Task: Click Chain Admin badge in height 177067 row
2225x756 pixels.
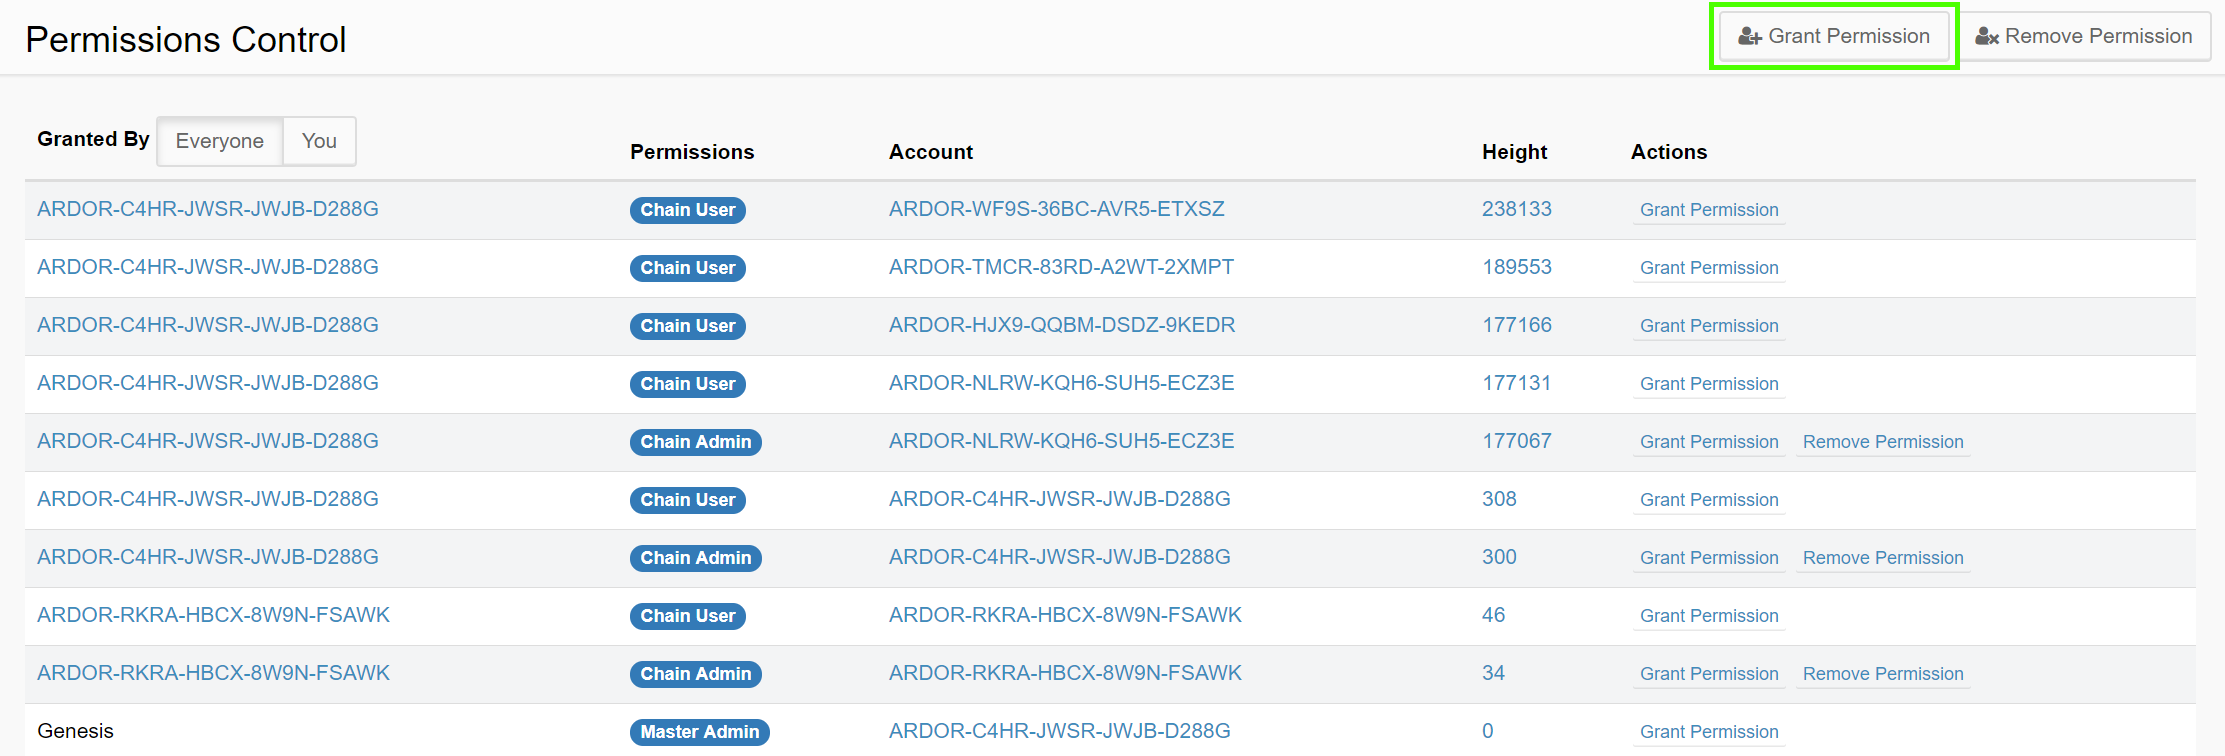Action: (695, 442)
